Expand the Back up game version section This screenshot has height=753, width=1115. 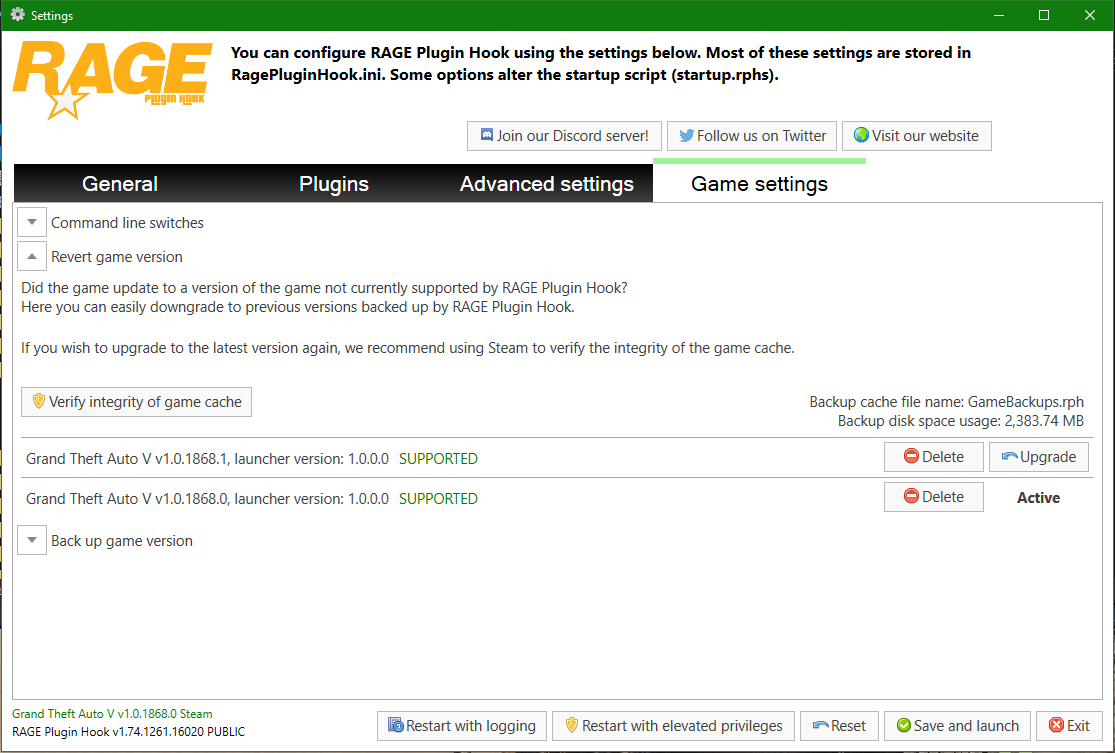pyautogui.click(x=32, y=540)
